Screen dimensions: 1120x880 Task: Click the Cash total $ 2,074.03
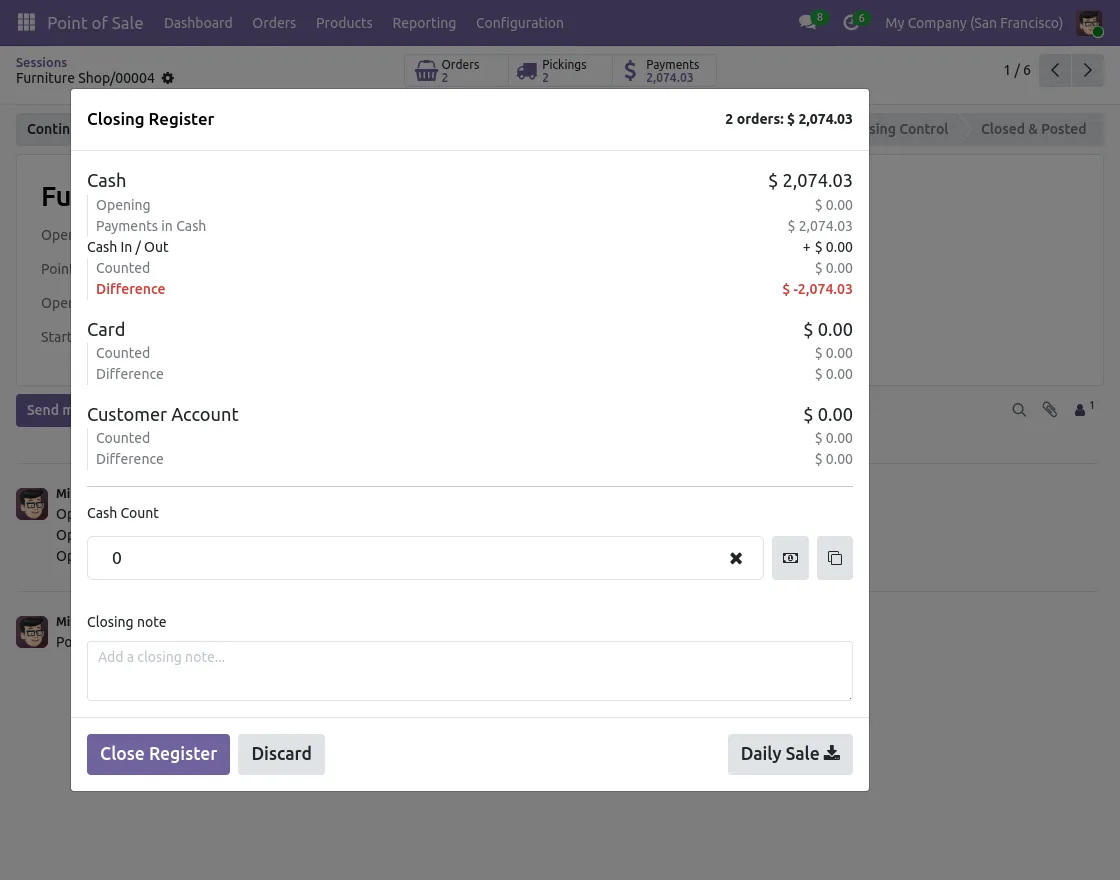point(810,181)
